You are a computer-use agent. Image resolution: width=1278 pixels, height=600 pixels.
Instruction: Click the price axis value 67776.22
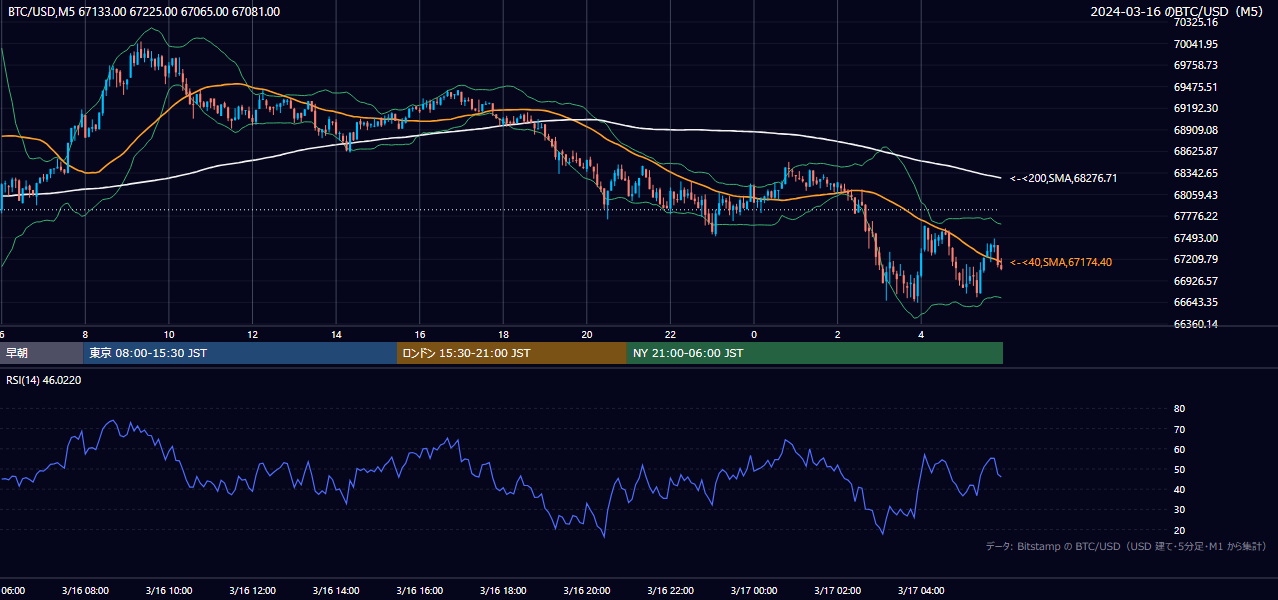tap(1195, 216)
